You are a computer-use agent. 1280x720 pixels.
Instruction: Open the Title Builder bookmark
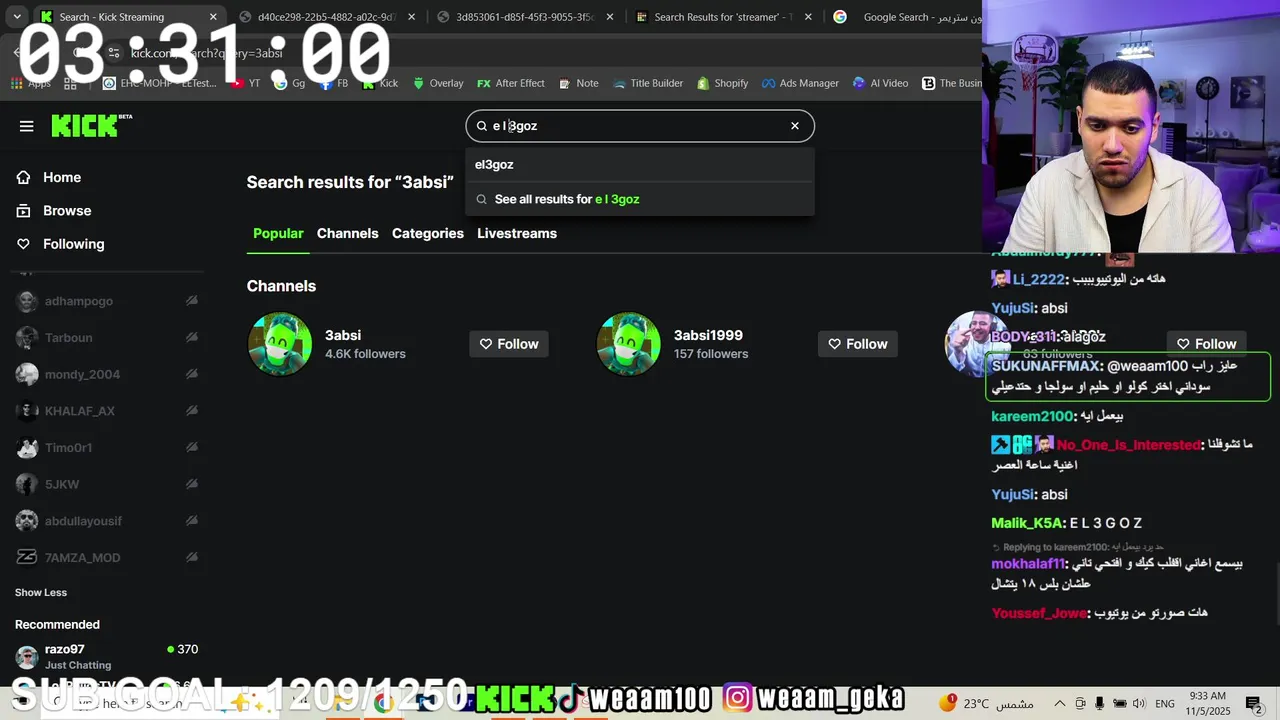647,83
